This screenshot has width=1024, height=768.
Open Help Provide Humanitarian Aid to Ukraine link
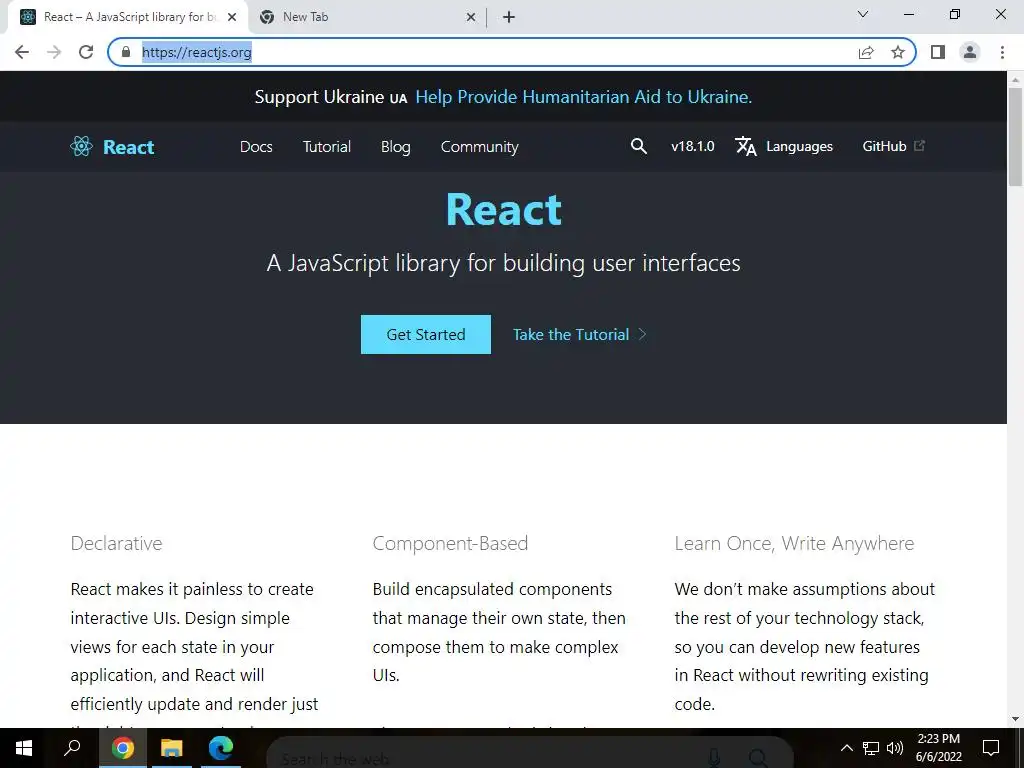[584, 97]
